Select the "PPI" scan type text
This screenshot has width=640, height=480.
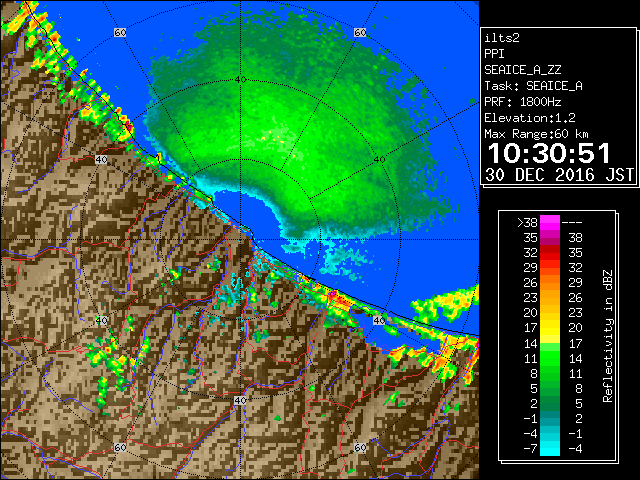point(494,54)
